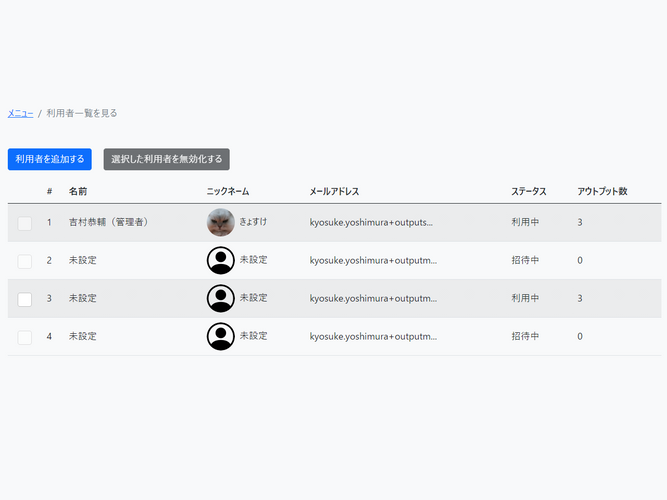Click the 利用中 status in row 3

(525, 298)
